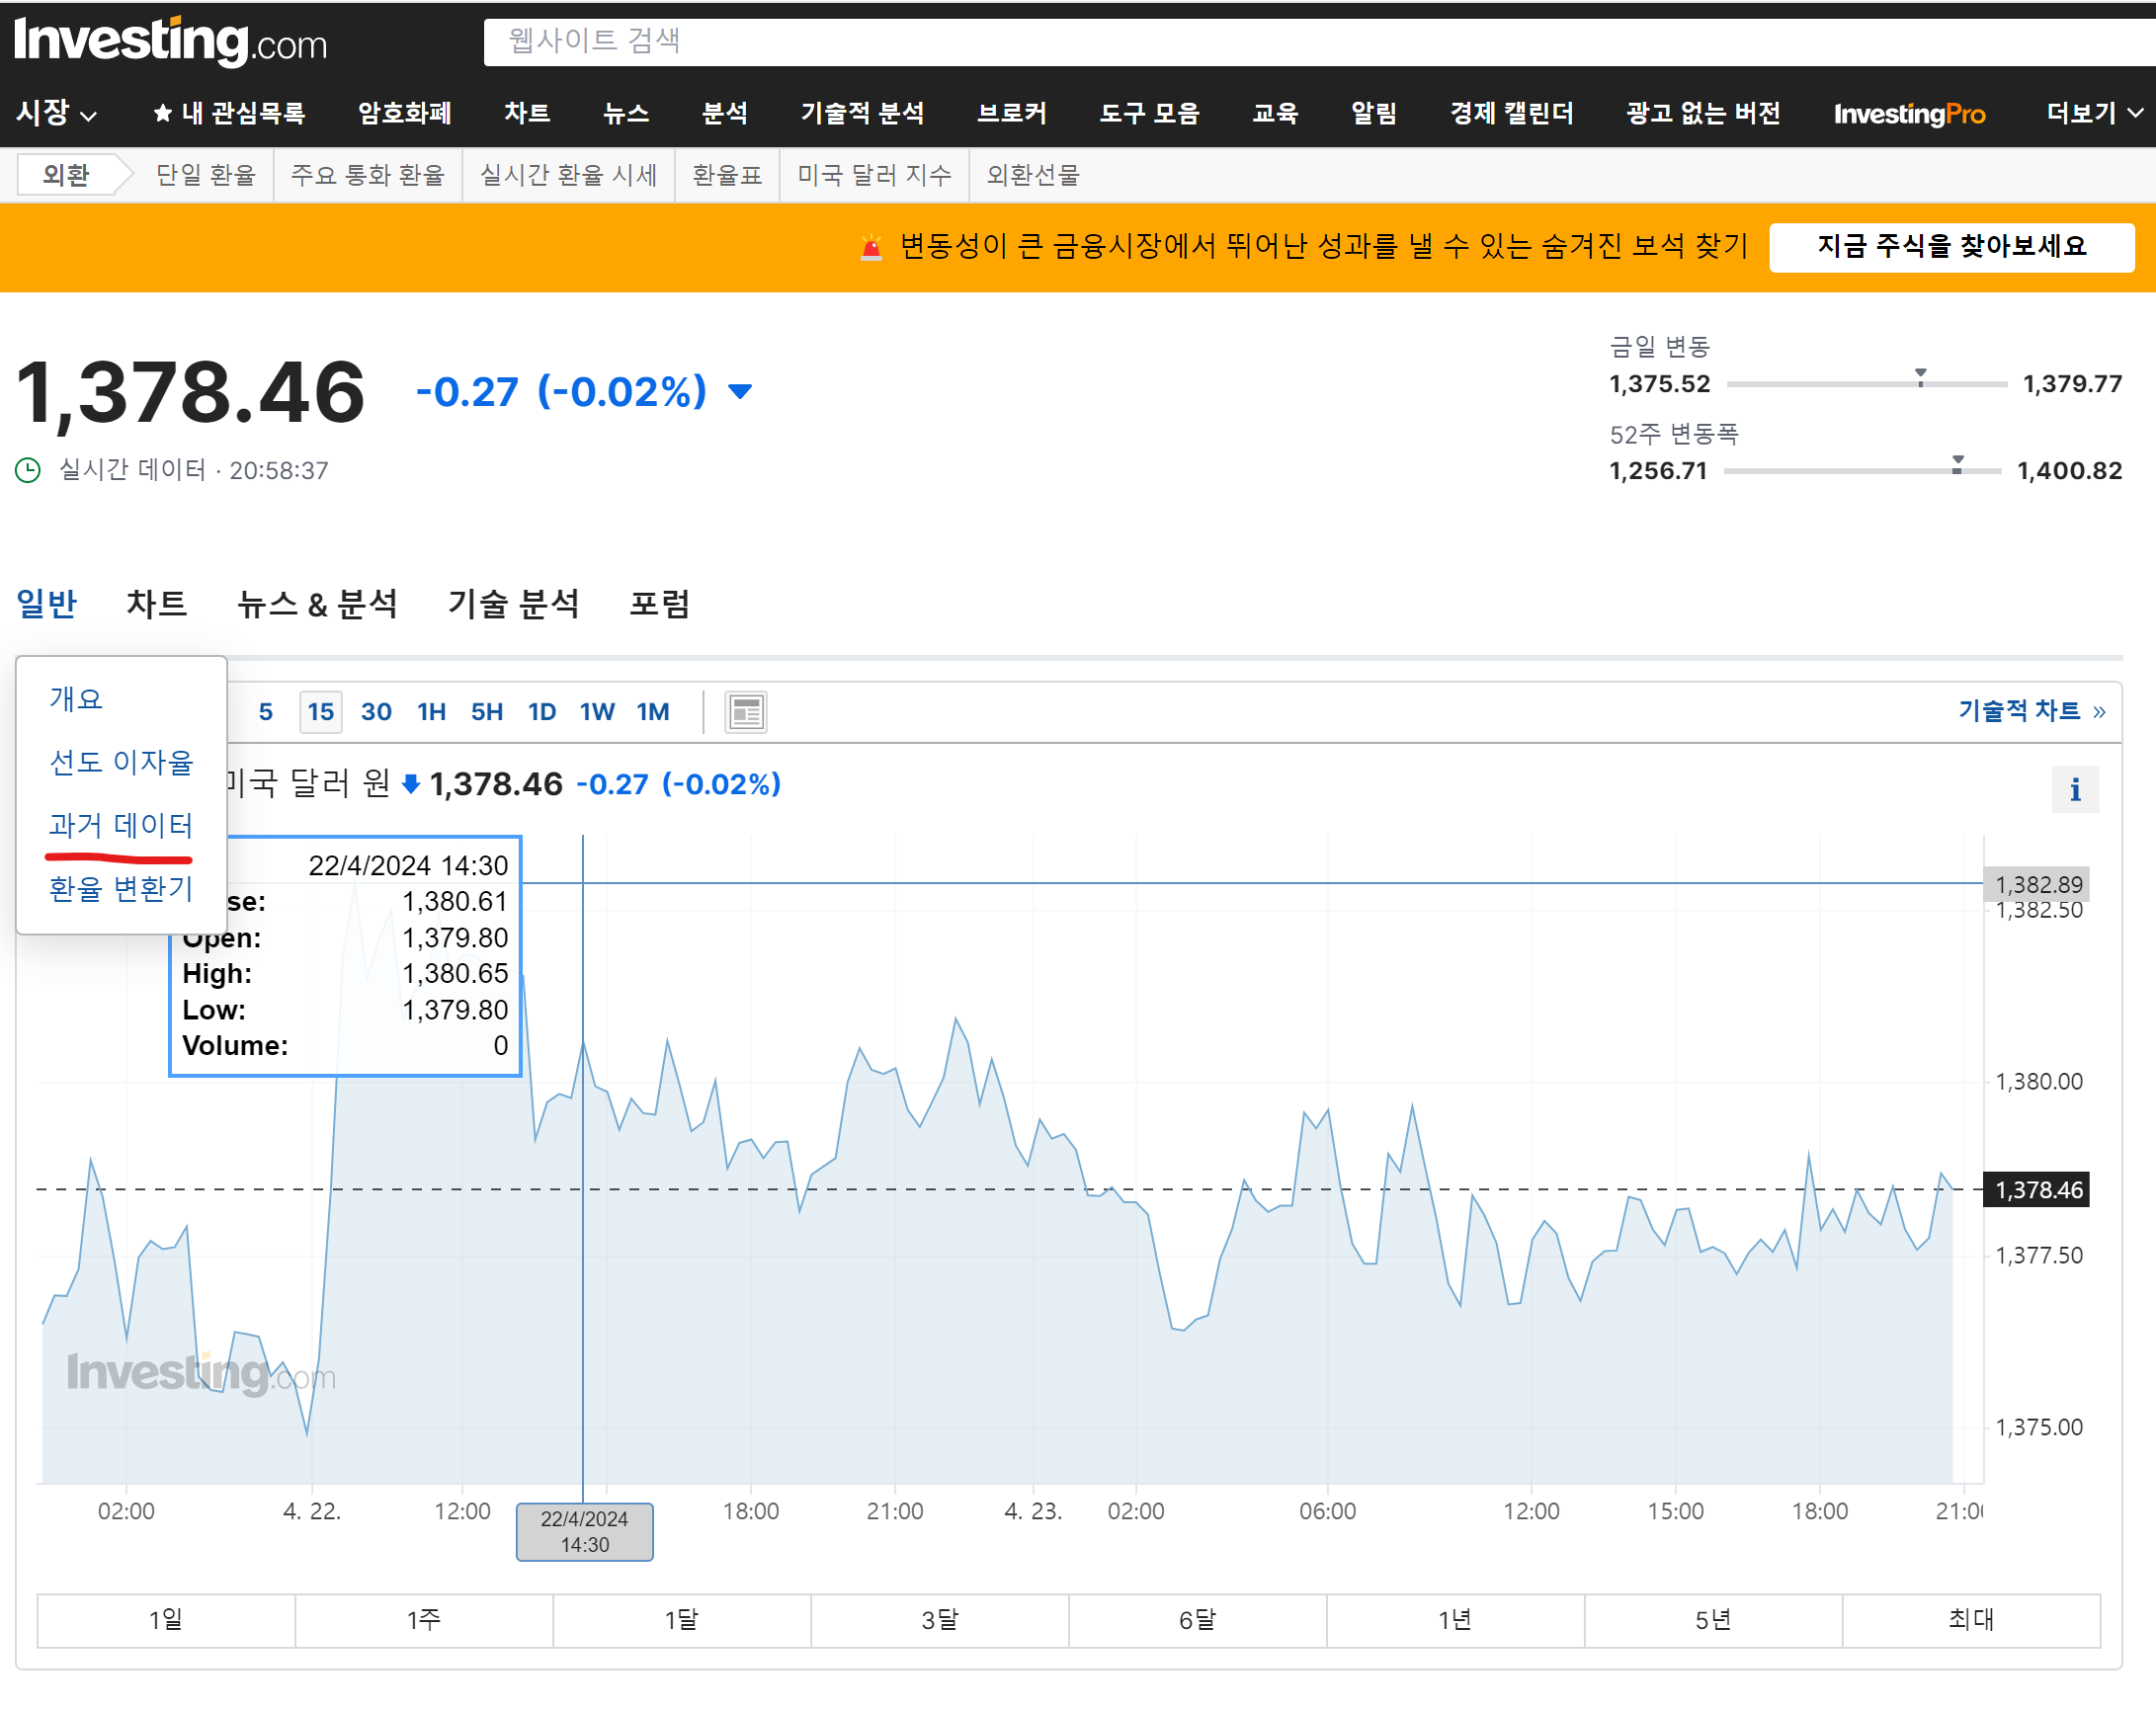Click the blue down-arrow next to -0.02%

coord(740,391)
